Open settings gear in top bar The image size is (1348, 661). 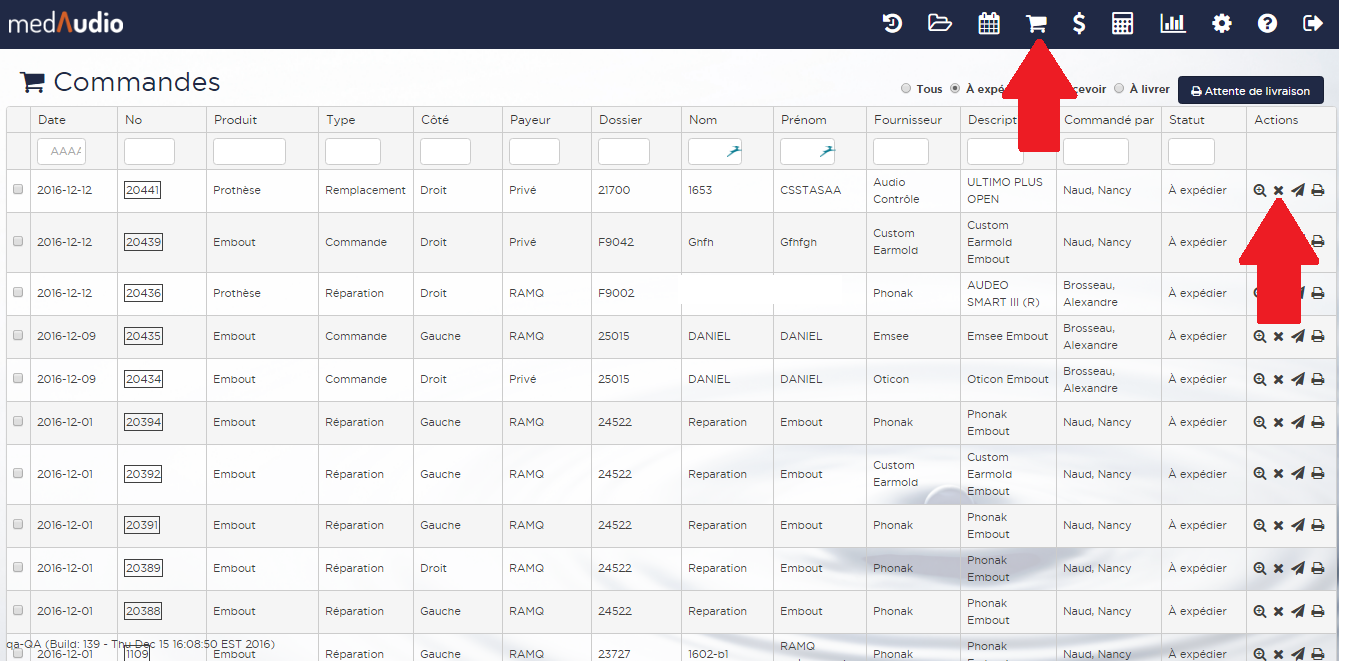1221,23
